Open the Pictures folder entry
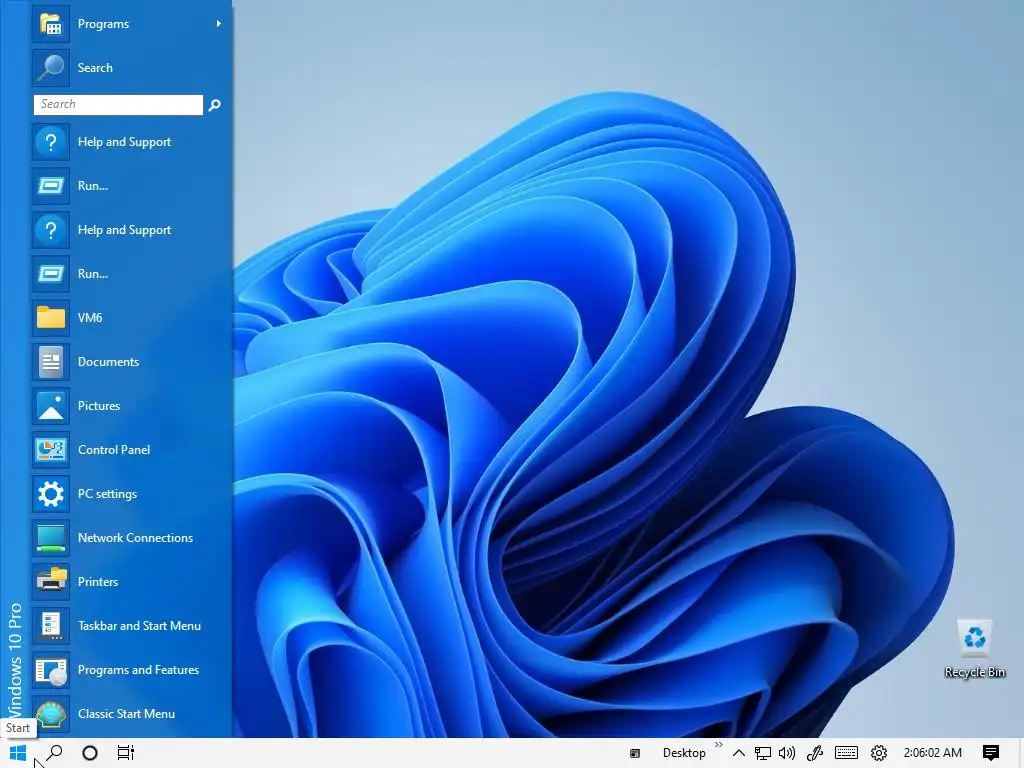Screen dimensions: 1024x768 (x=131, y=406)
